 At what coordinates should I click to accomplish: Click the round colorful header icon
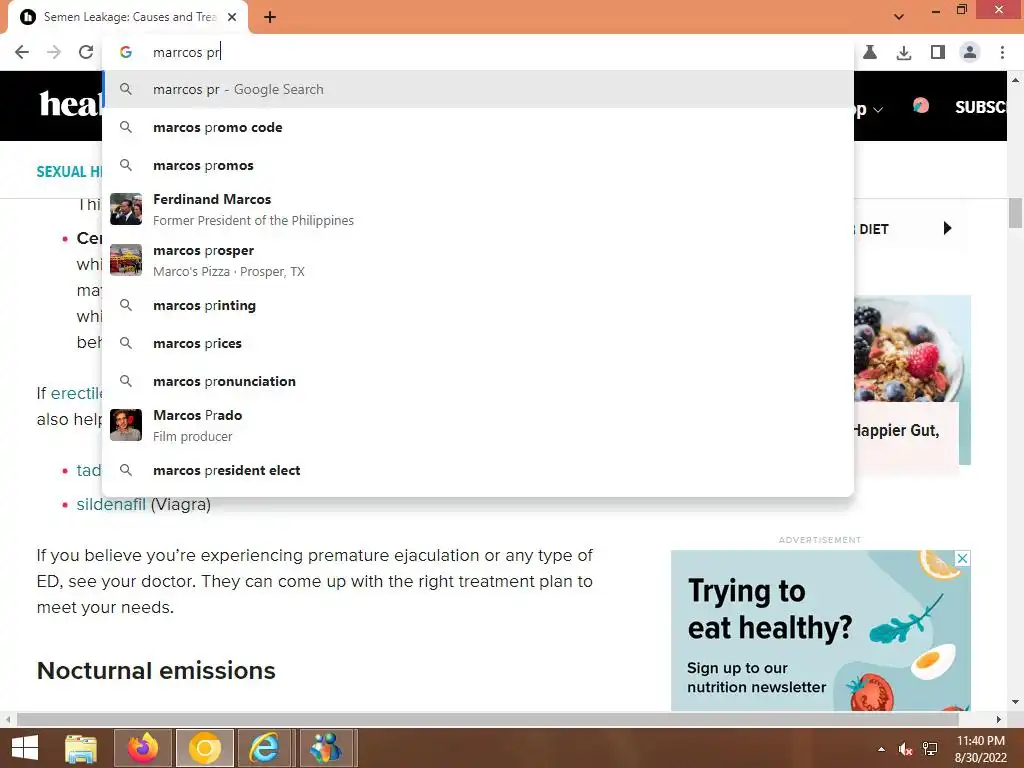[921, 106]
